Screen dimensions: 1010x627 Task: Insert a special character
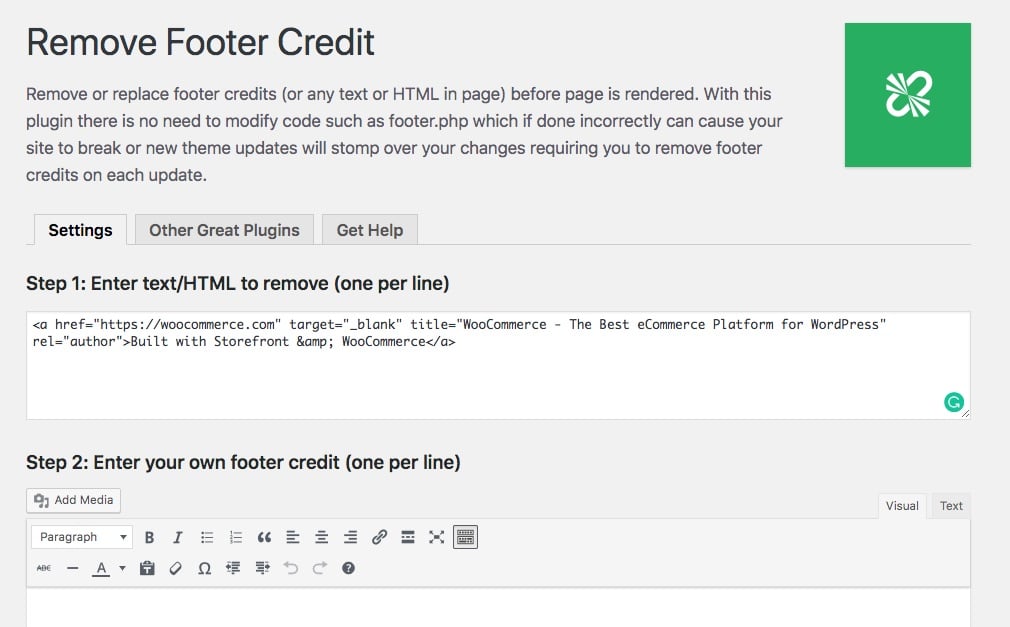(x=204, y=568)
